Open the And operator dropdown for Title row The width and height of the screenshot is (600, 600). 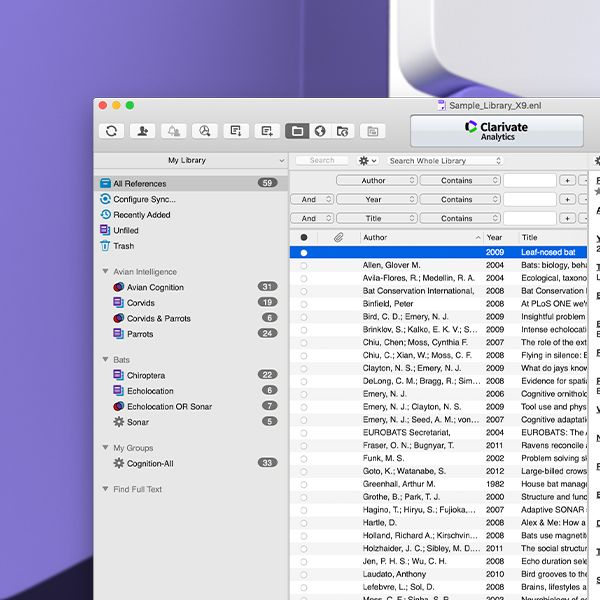pos(312,218)
